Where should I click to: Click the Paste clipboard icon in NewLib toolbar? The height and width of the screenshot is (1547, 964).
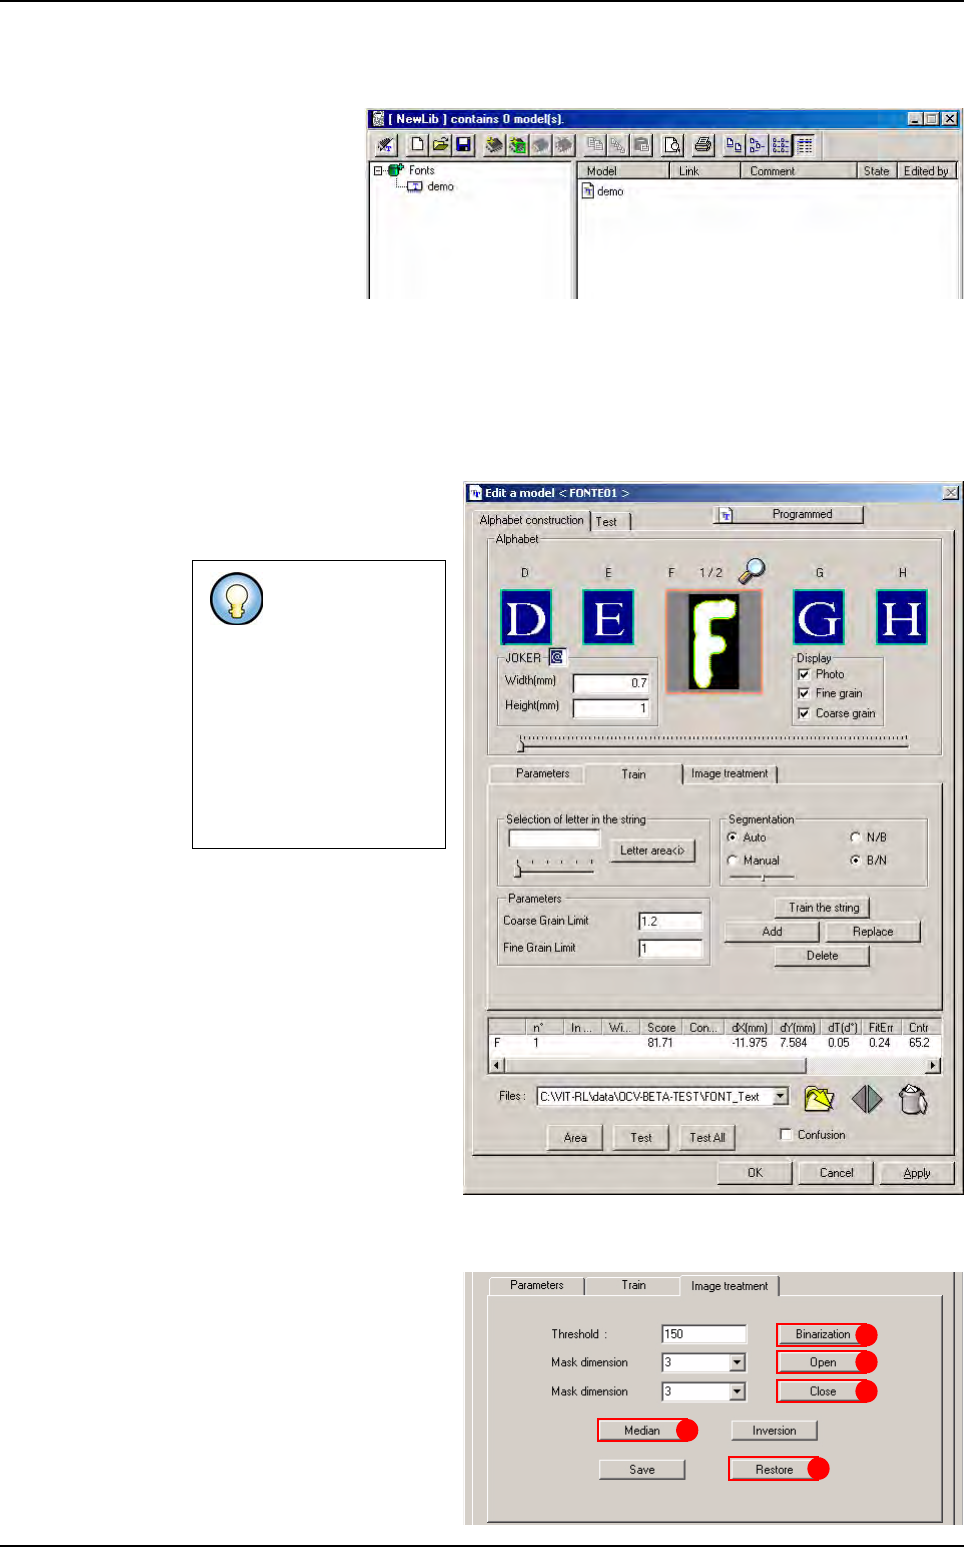pyautogui.click(x=641, y=145)
